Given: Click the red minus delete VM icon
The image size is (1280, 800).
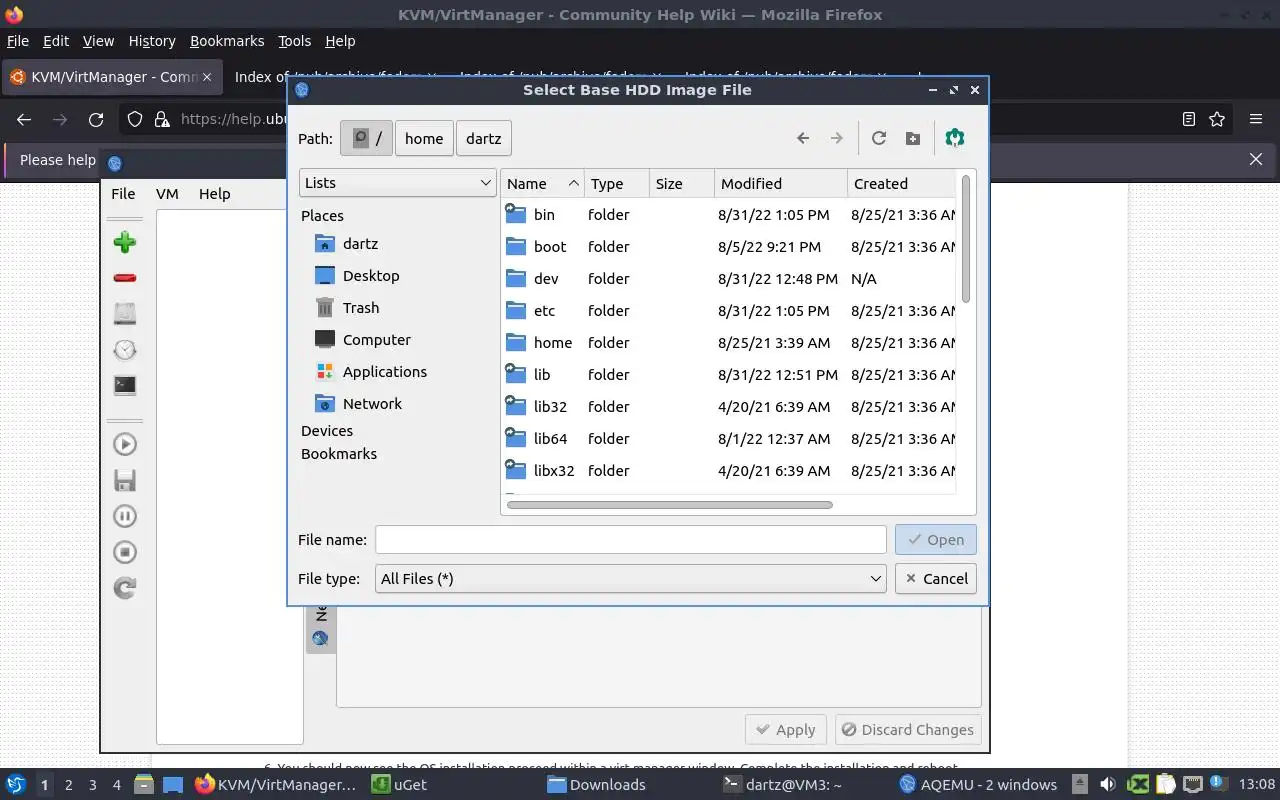Looking at the screenshot, I should click(125, 278).
